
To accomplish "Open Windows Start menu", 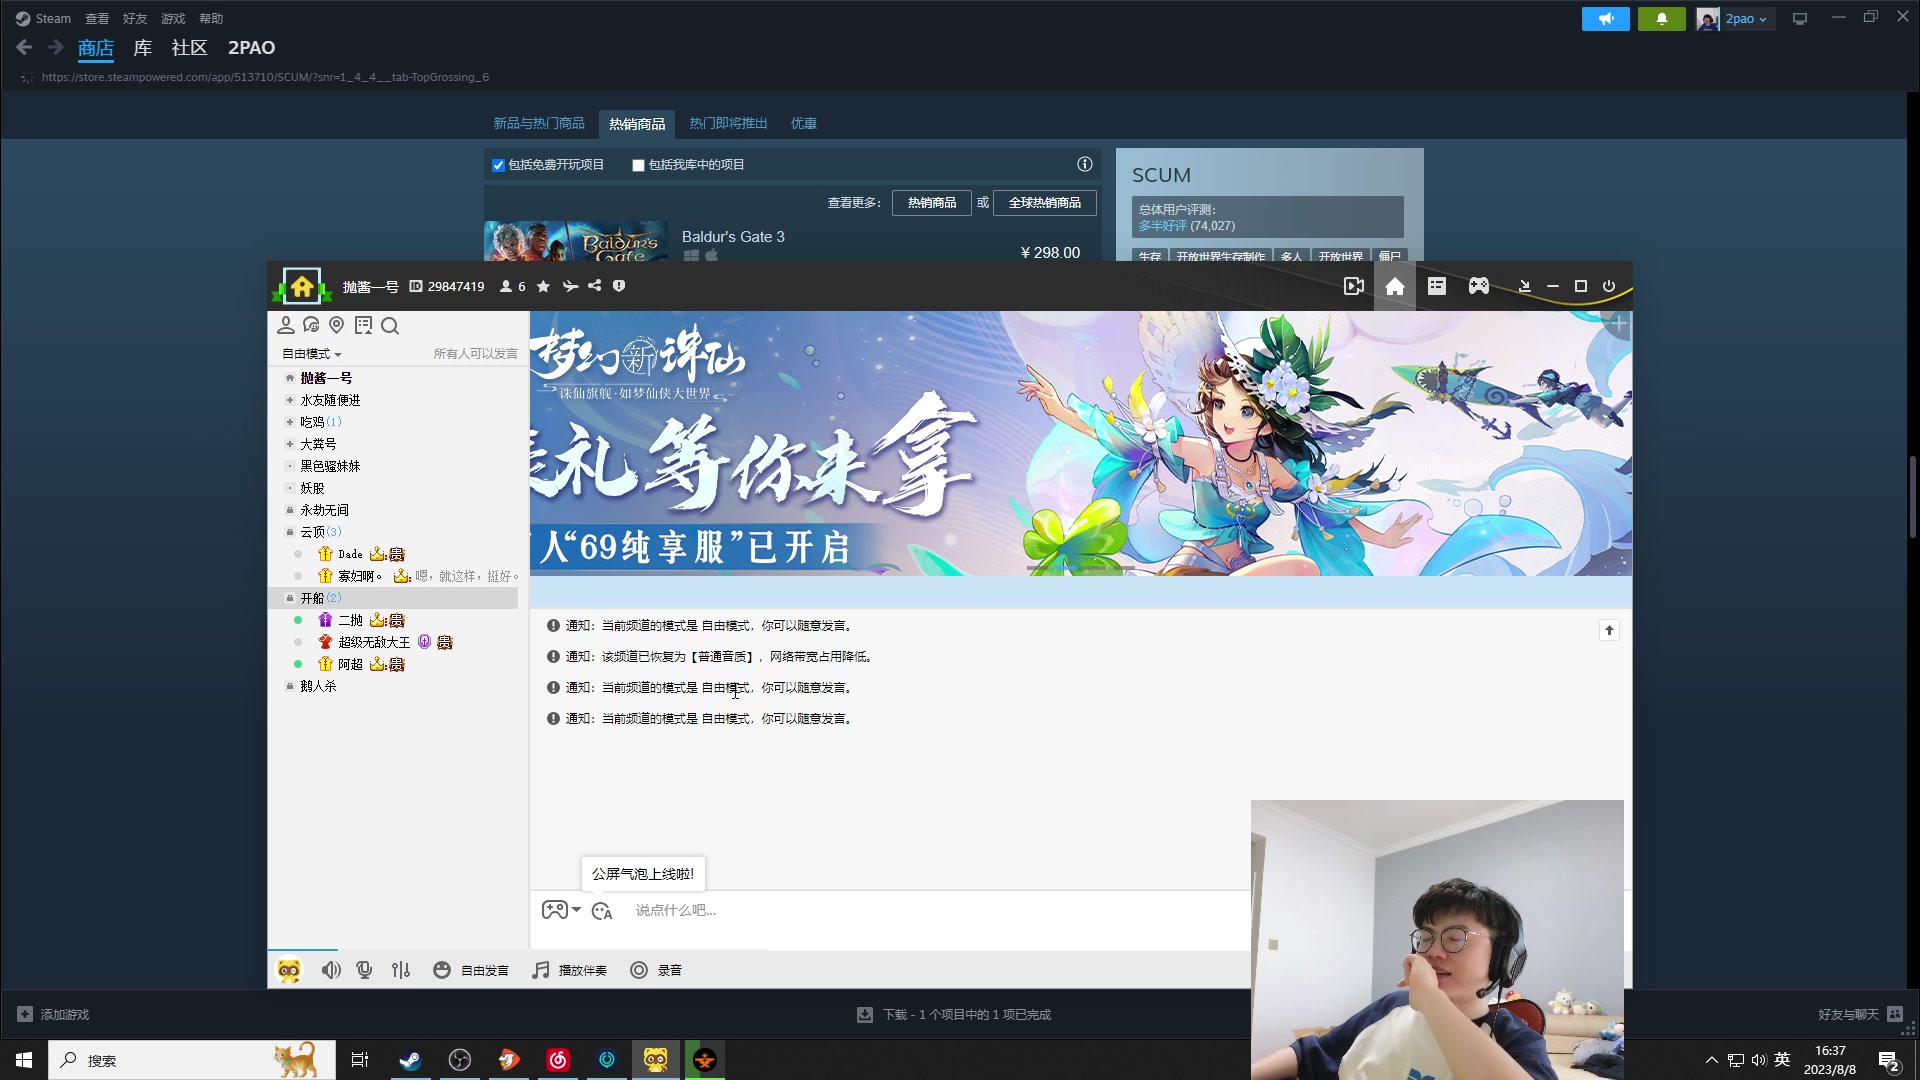I will 24,1060.
